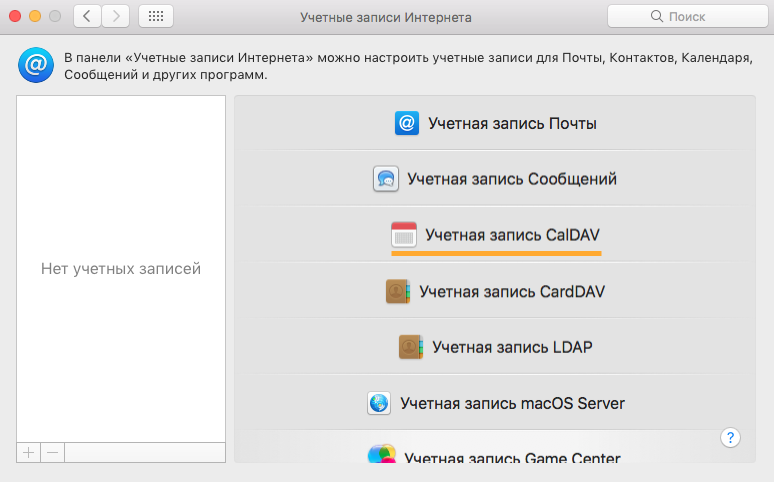Click the macOS Server globe icon
The image size is (774, 482).
pos(379,403)
